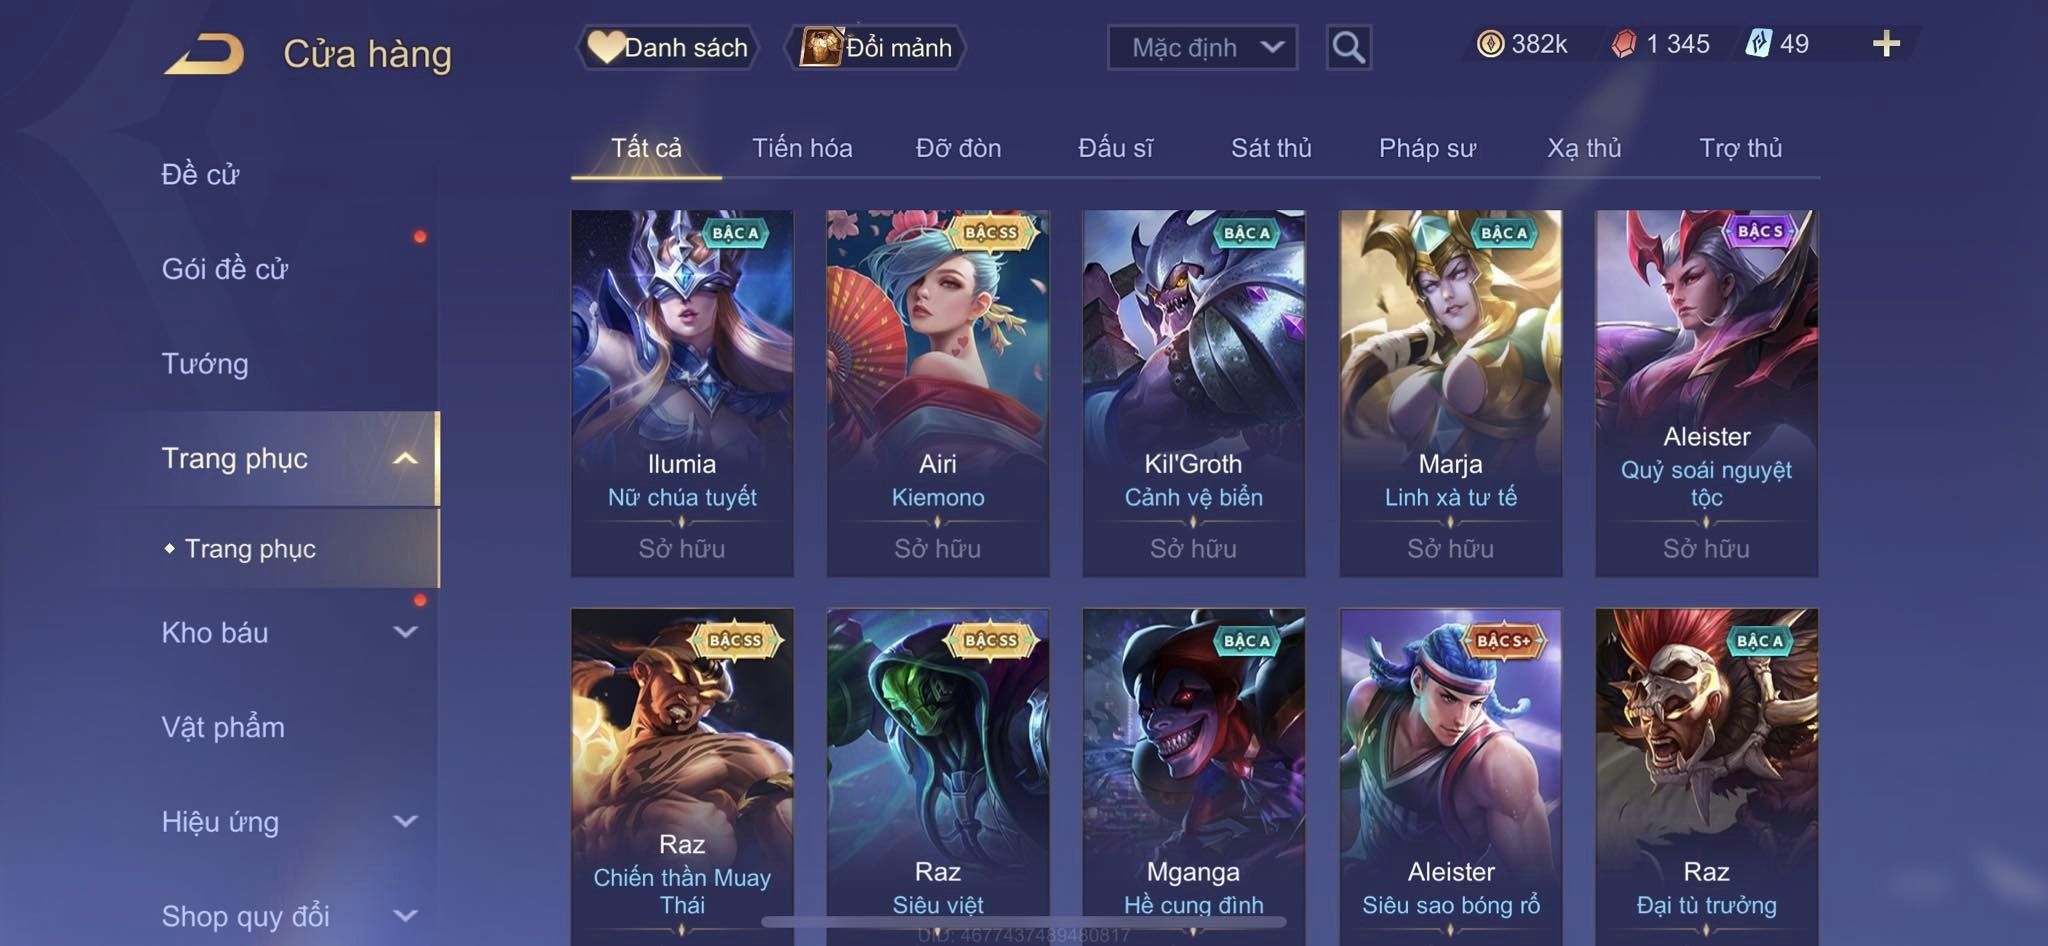Open the Mặc định sort dropdown
This screenshot has width=2048, height=946.
1202,47
